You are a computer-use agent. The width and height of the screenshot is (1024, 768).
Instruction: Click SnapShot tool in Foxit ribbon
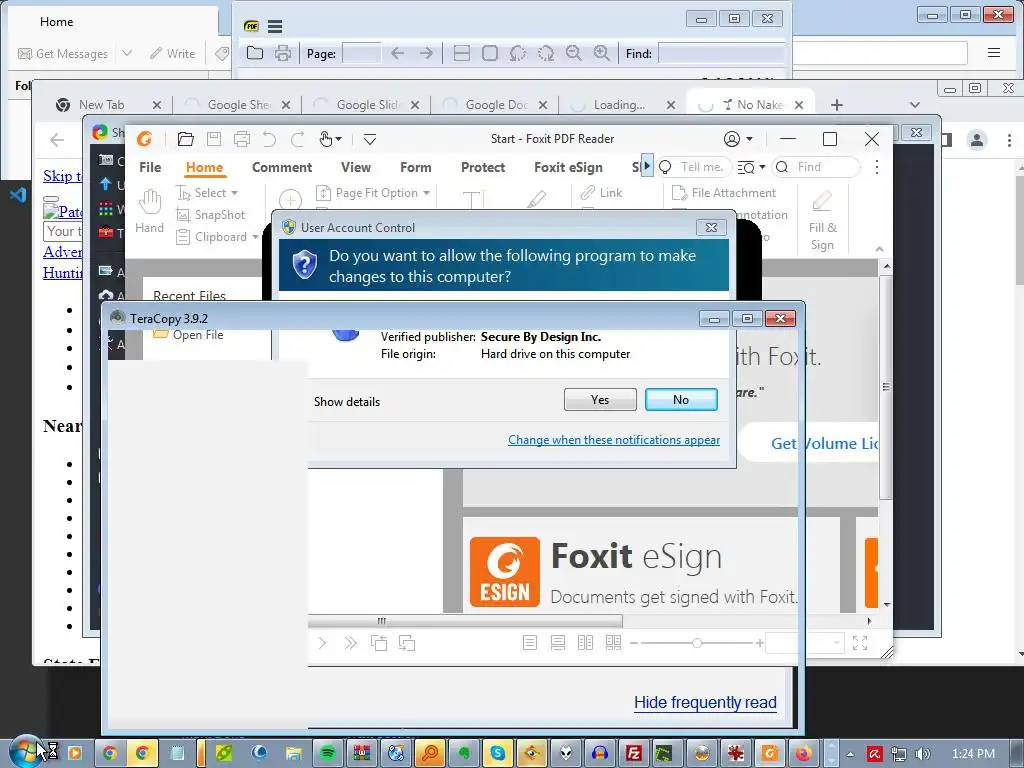click(211, 215)
